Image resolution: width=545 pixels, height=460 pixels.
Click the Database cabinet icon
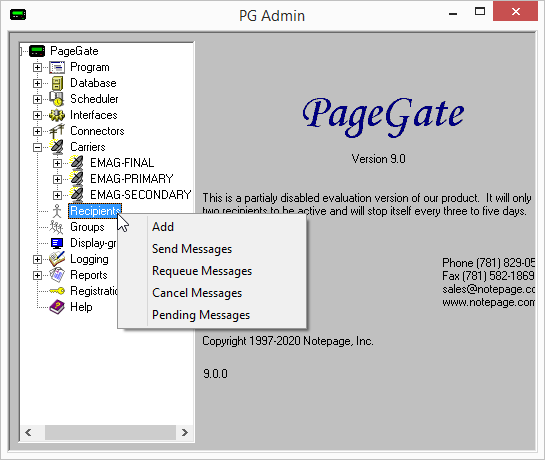coord(57,83)
